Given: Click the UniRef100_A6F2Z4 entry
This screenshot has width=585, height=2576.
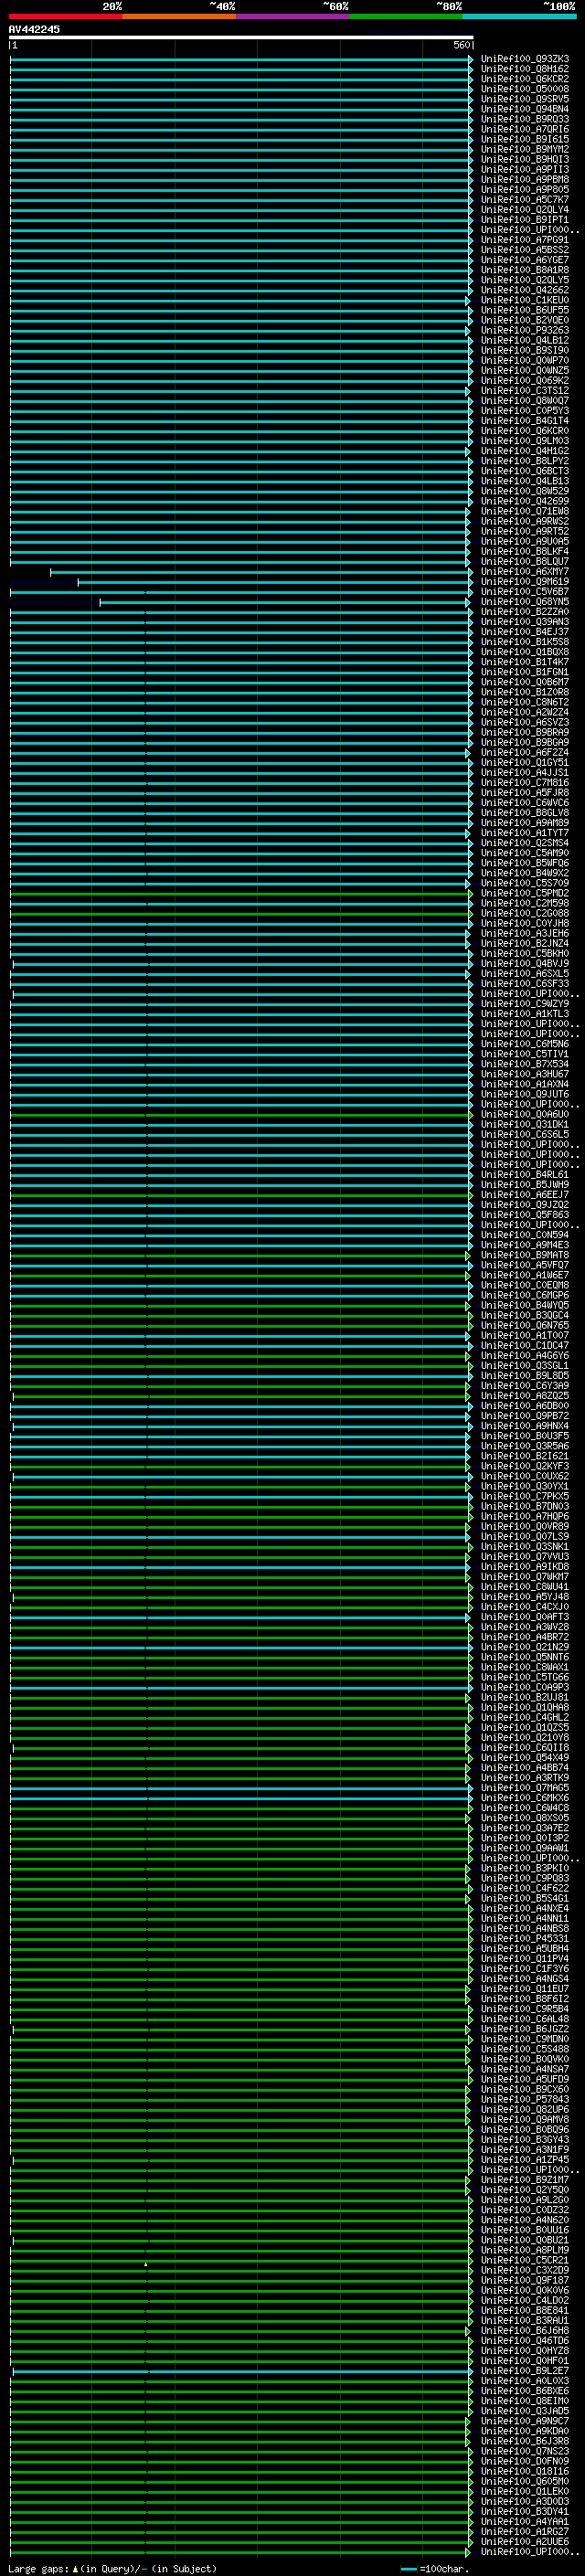Looking at the screenshot, I should coord(525,753).
